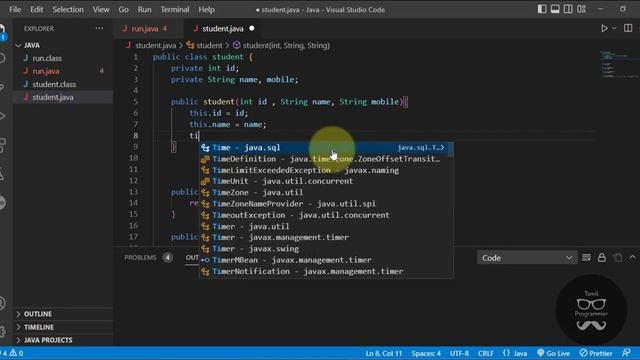Image resolution: width=640 pixels, height=360 pixels.
Task: Open the Customize Layout icon
Action: tap(581, 9)
